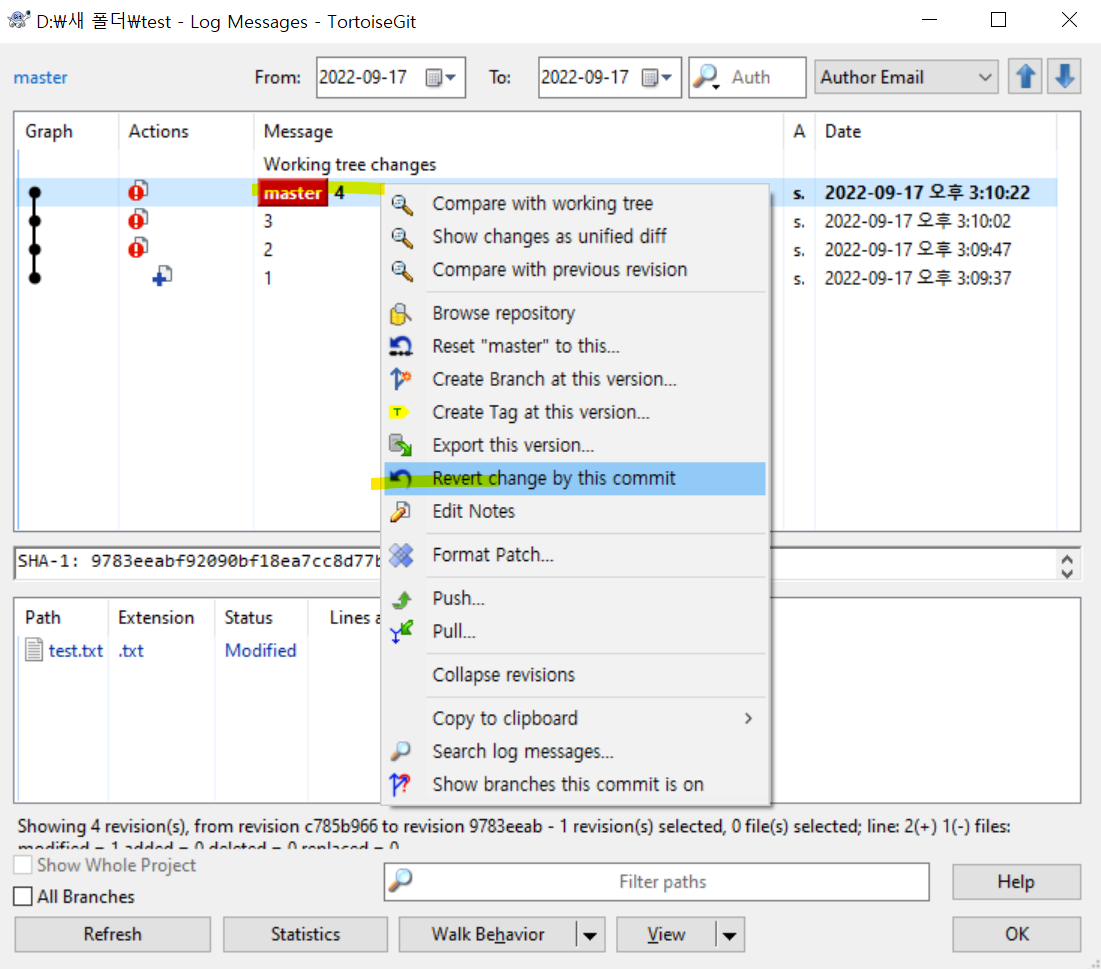Click the blue up arrow button
Image resolution: width=1101 pixels, height=969 pixels.
[1025, 77]
